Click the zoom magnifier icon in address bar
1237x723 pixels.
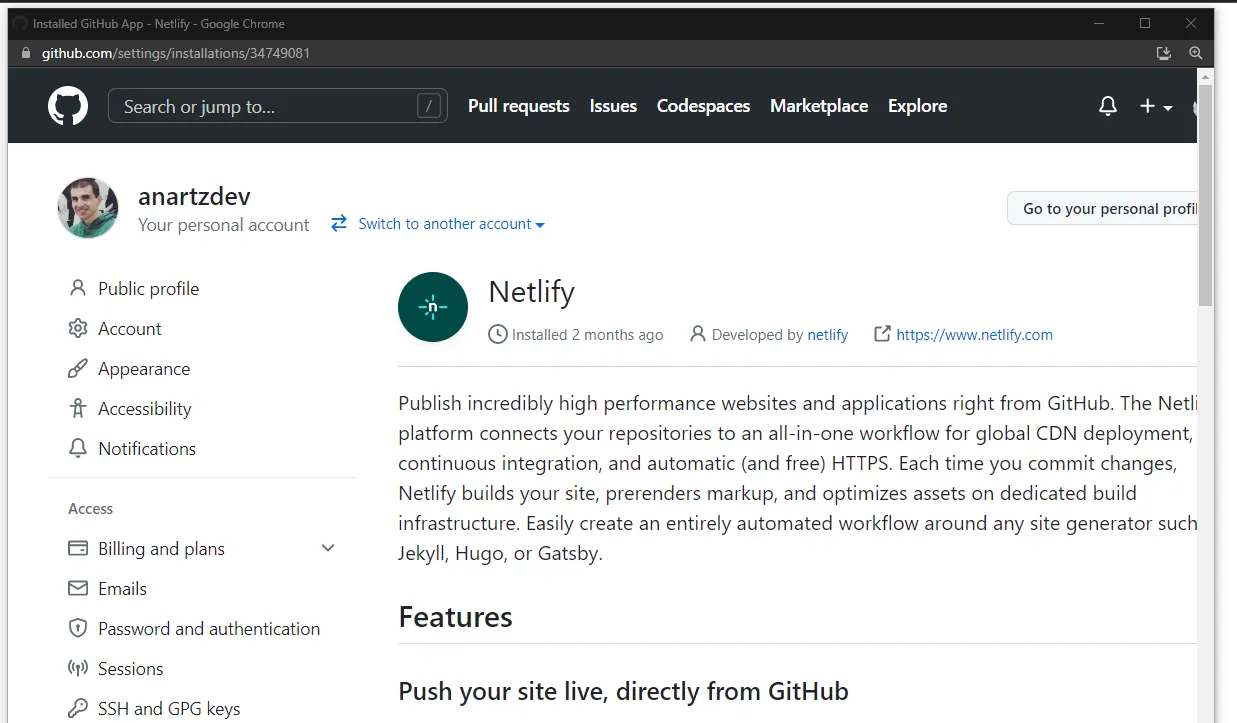[1195, 53]
